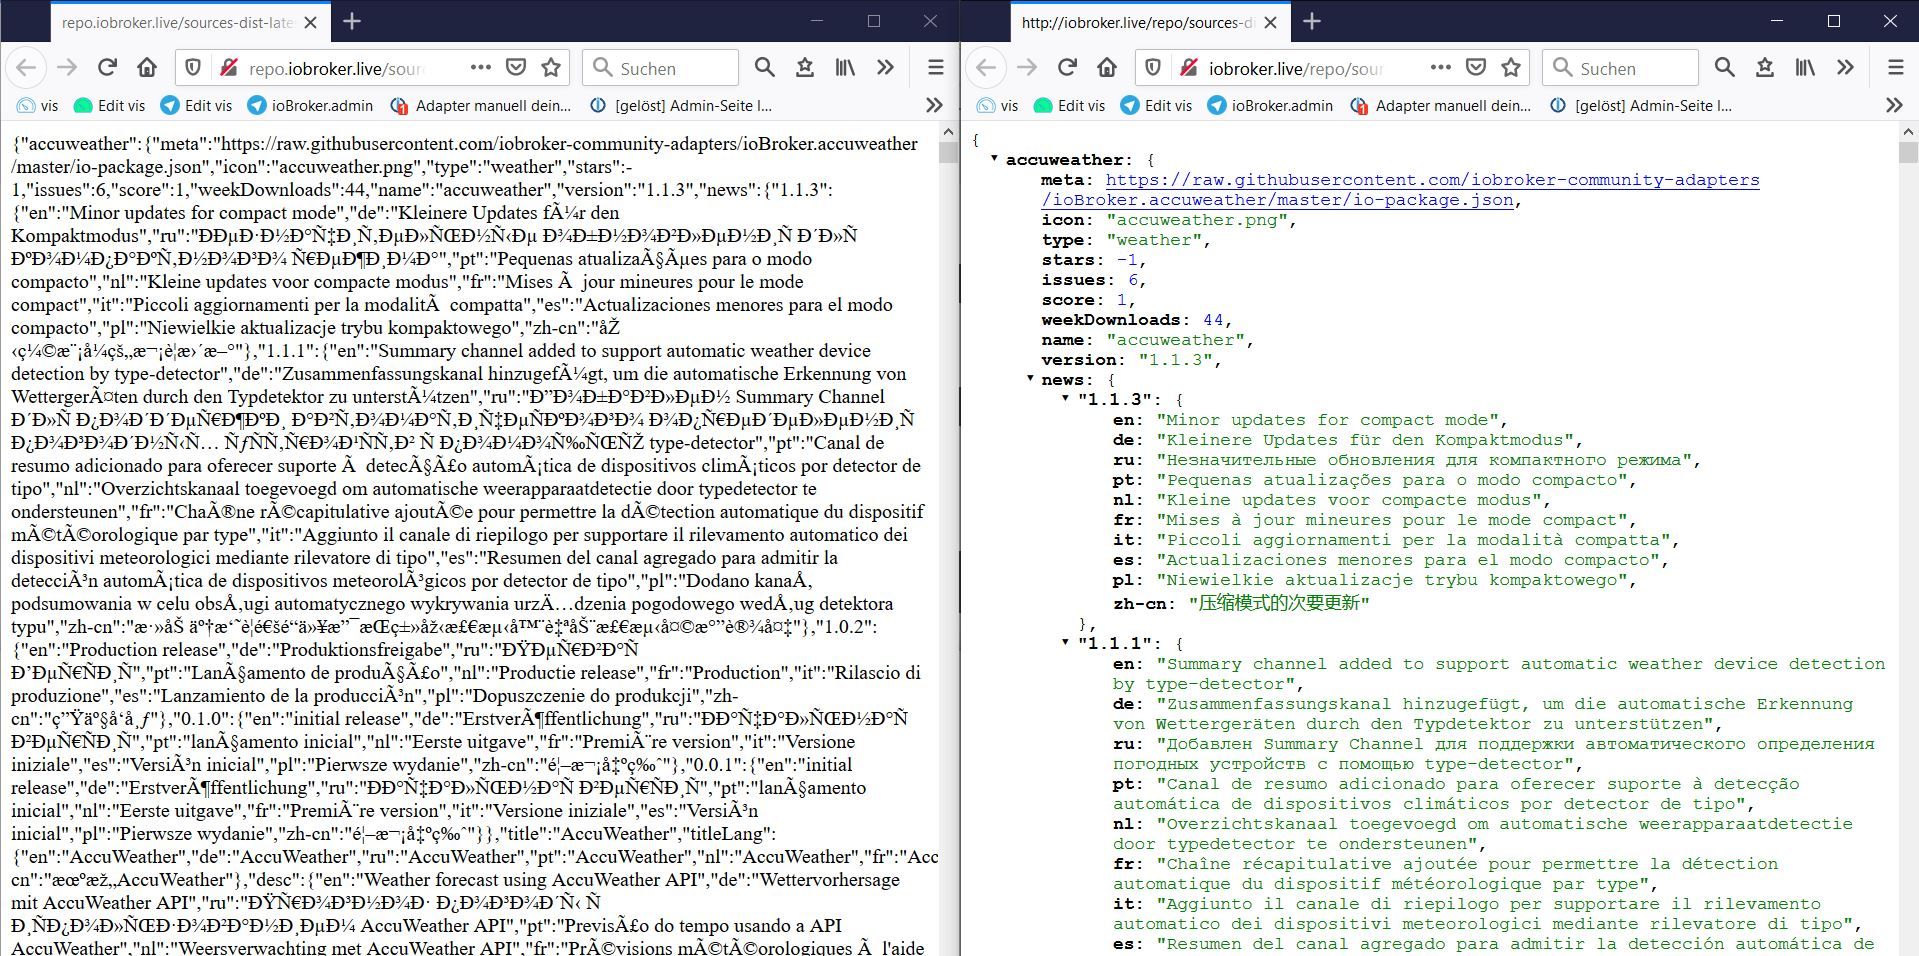Maximize the right Firefox window

pos(1834,21)
